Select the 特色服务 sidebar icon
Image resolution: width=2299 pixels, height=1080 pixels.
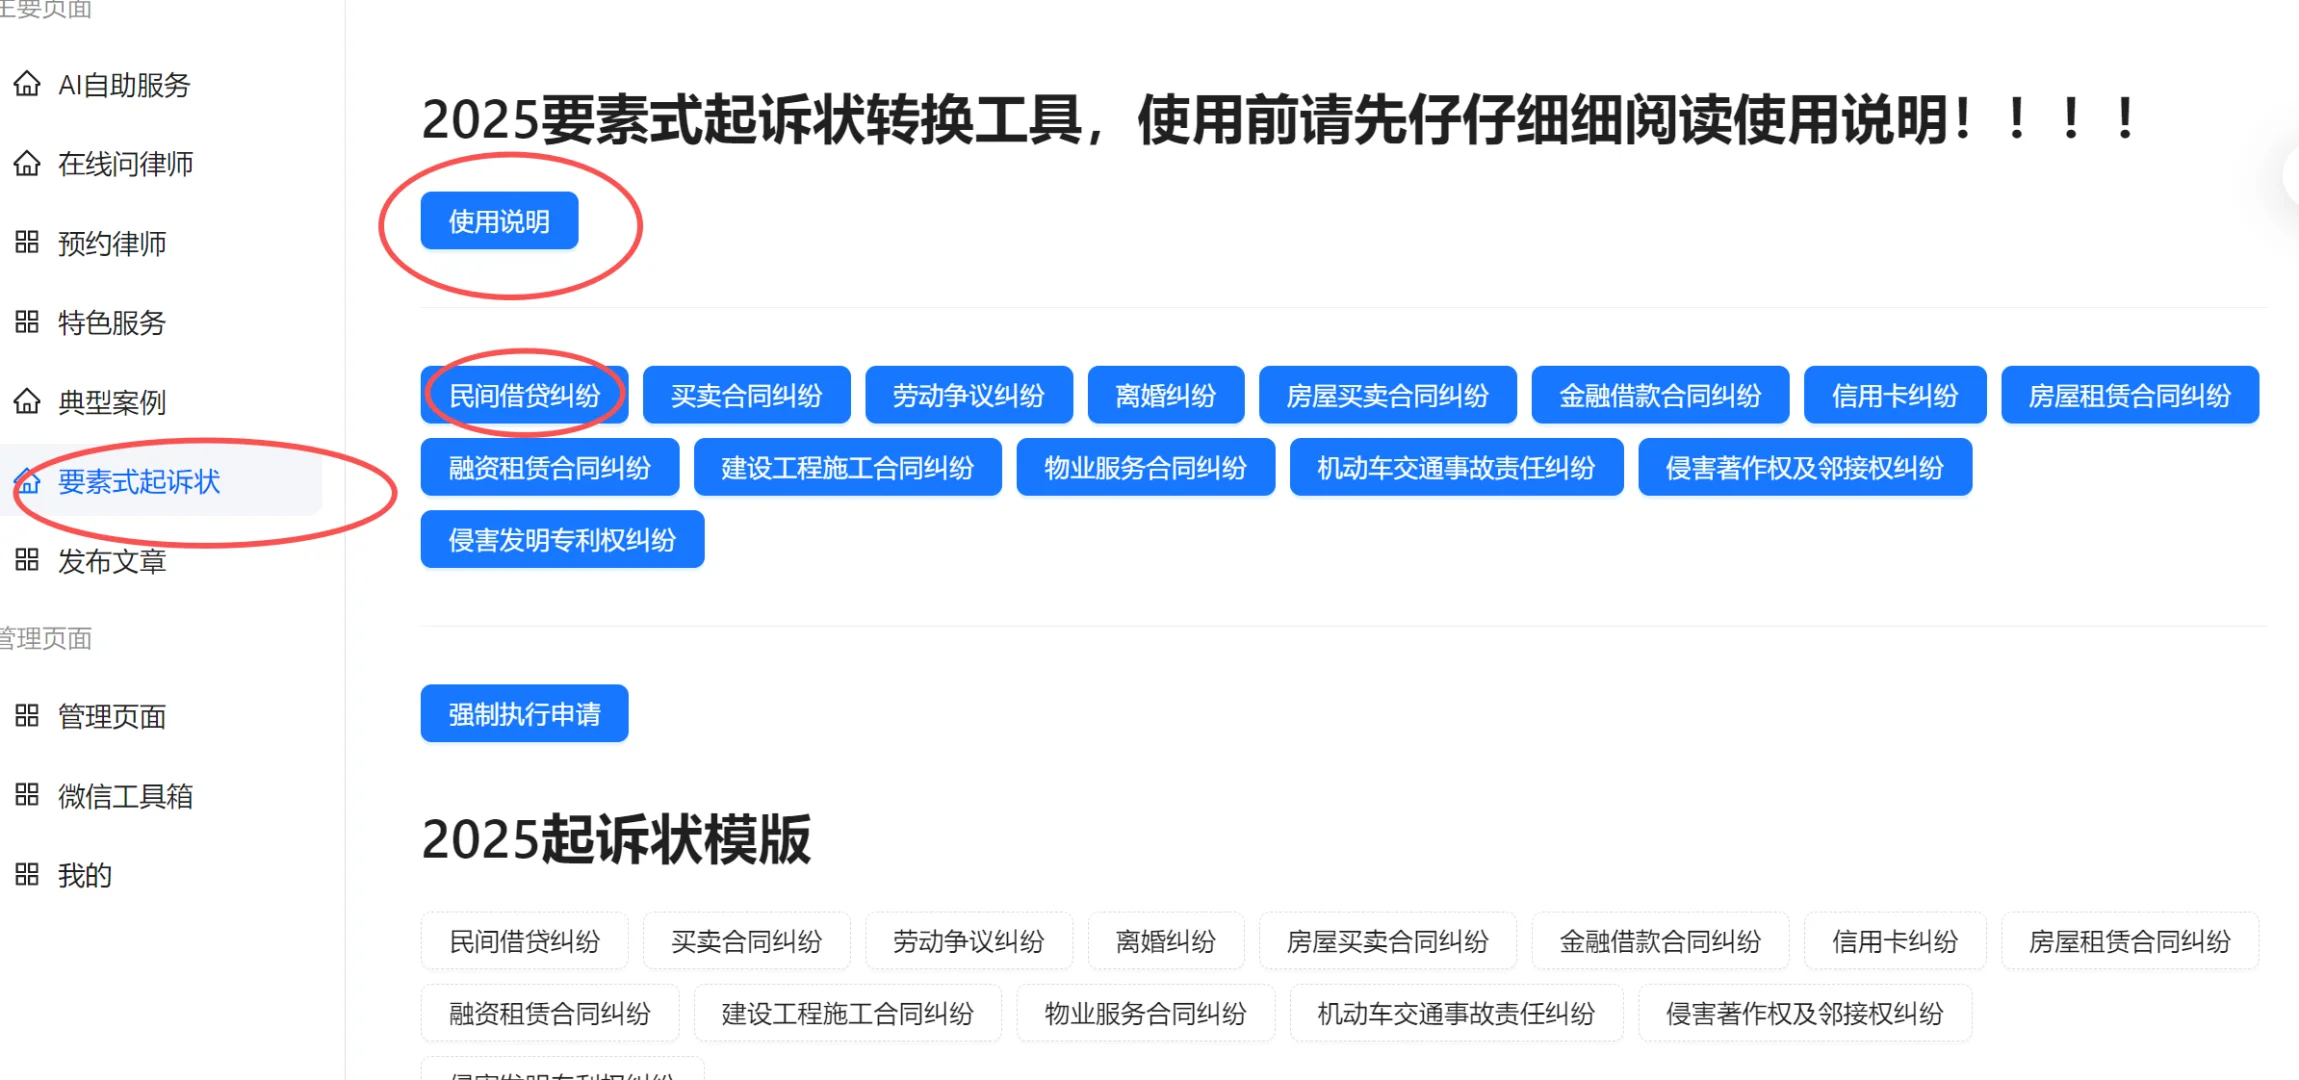coord(27,322)
